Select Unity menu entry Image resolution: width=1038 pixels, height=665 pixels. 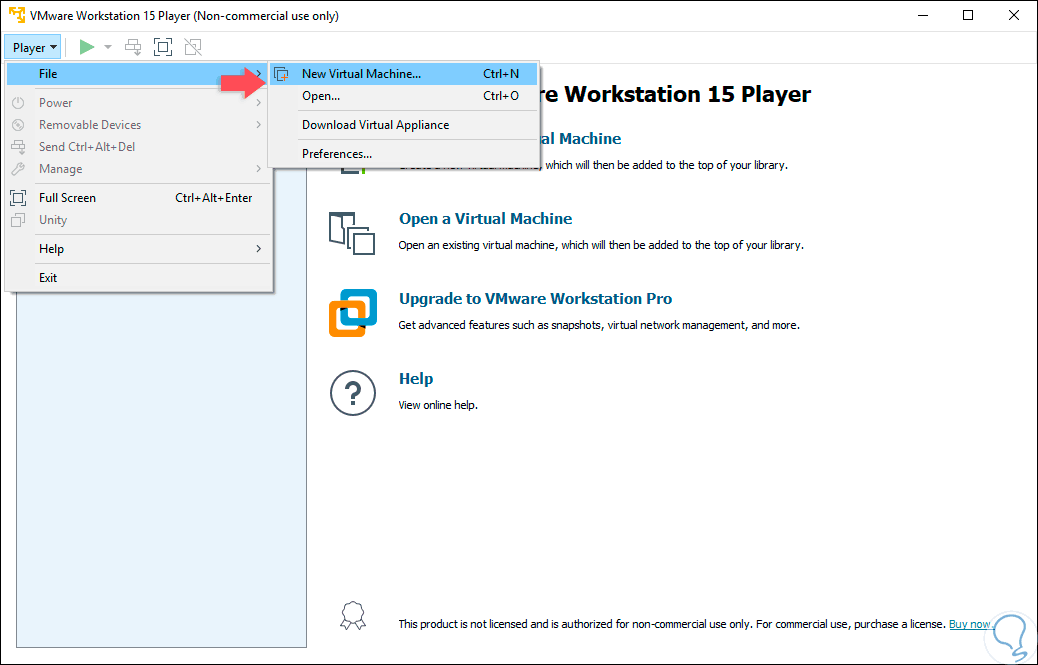(x=137, y=220)
